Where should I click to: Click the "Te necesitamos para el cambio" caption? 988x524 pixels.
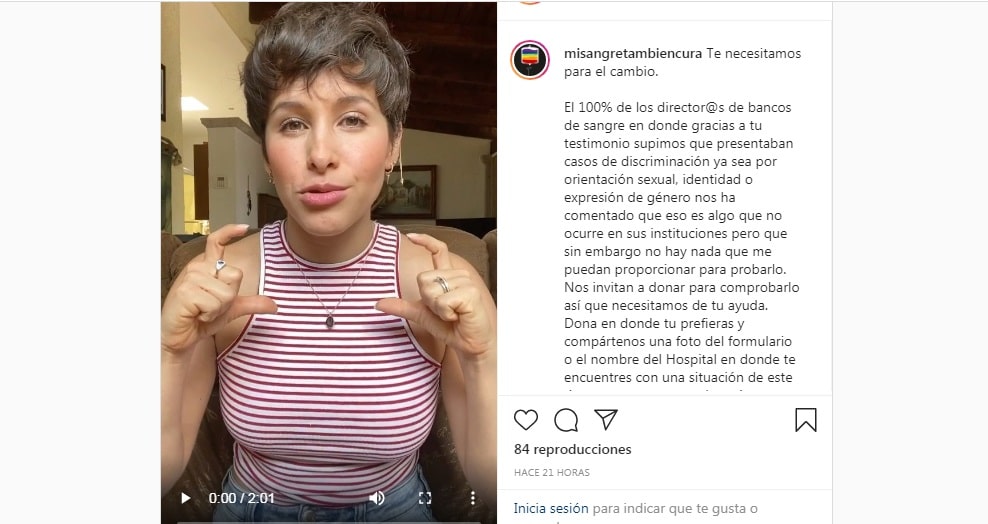pos(682,62)
